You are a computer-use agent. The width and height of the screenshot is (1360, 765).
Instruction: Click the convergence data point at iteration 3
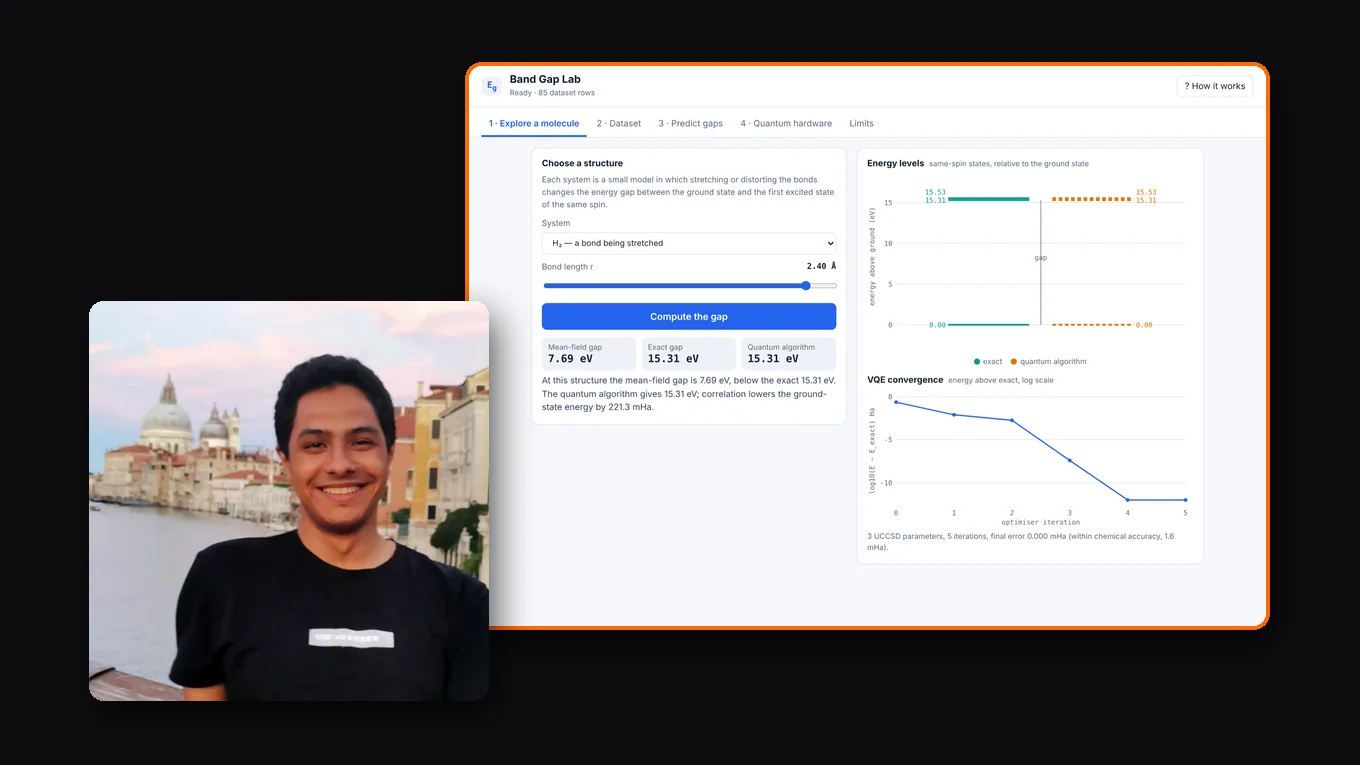[1070, 460]
